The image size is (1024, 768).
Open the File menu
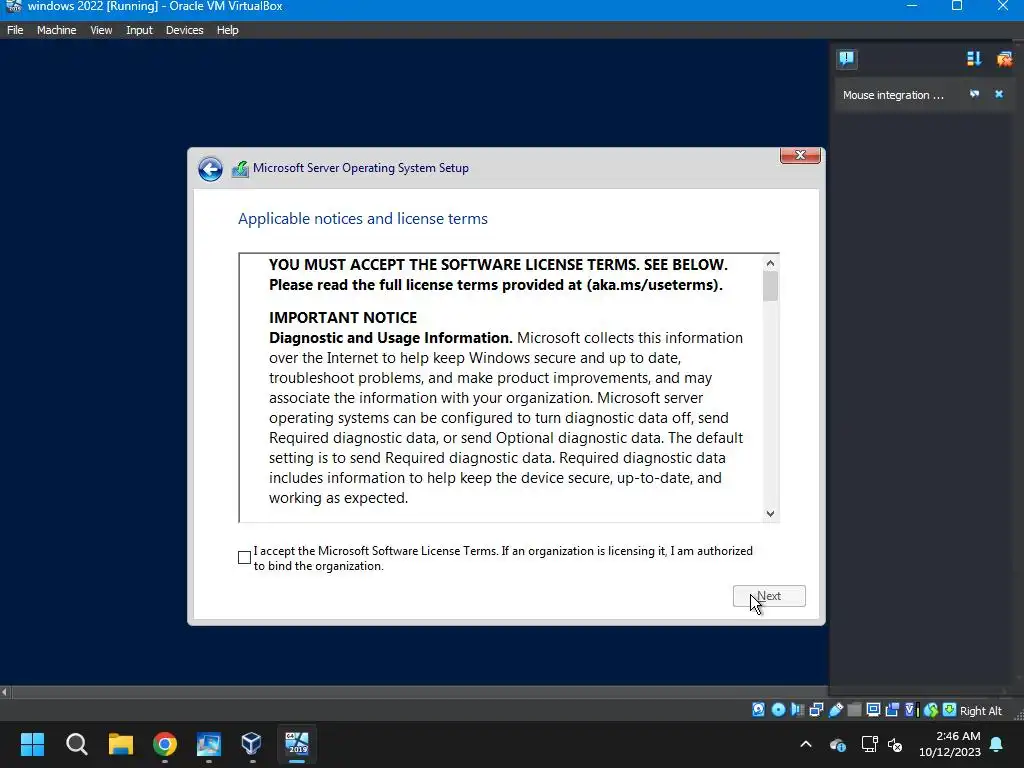point(15,30)
